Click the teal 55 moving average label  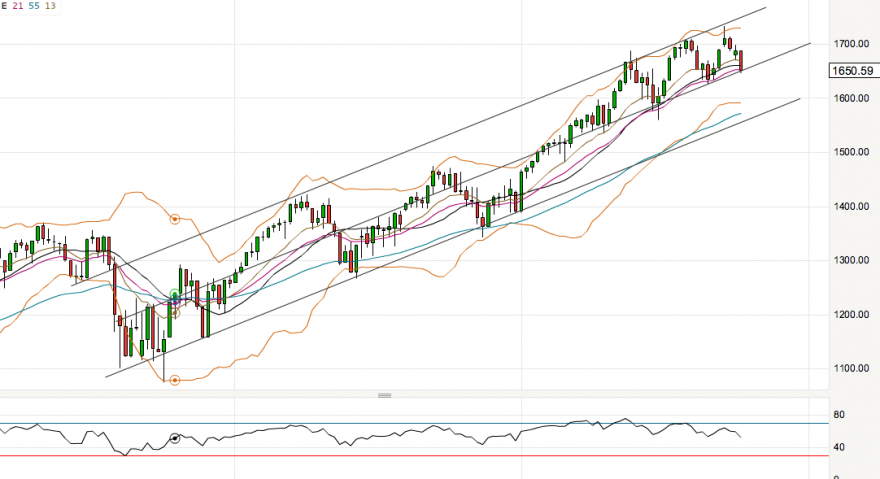point(34,6)
